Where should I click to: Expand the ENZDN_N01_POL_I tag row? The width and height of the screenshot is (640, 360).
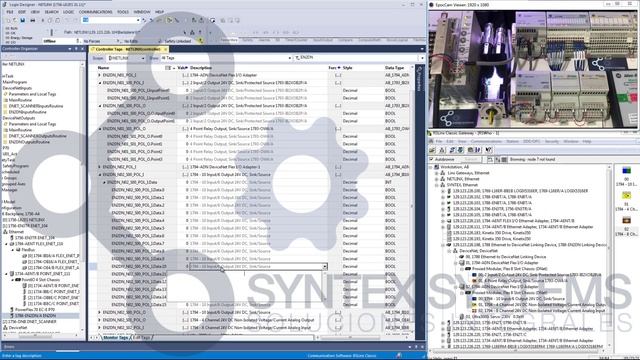(x=100, y=75)
